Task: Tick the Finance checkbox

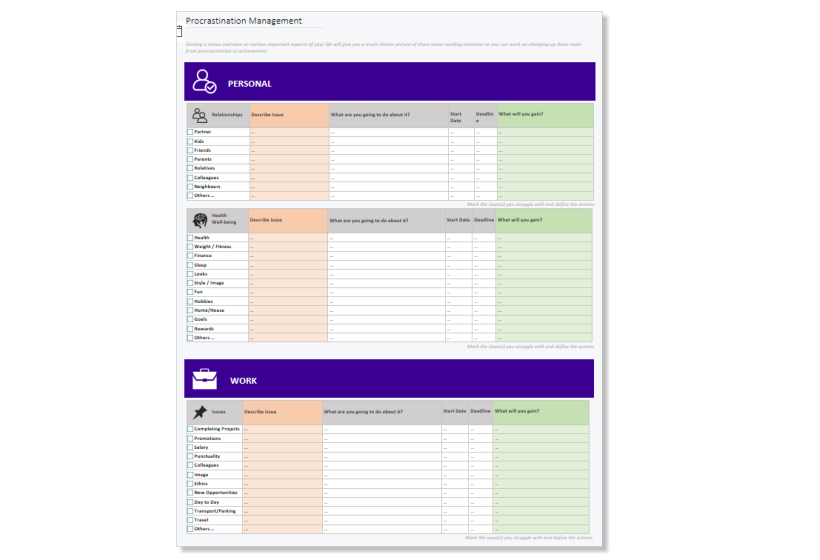Action: click(190, 256)
